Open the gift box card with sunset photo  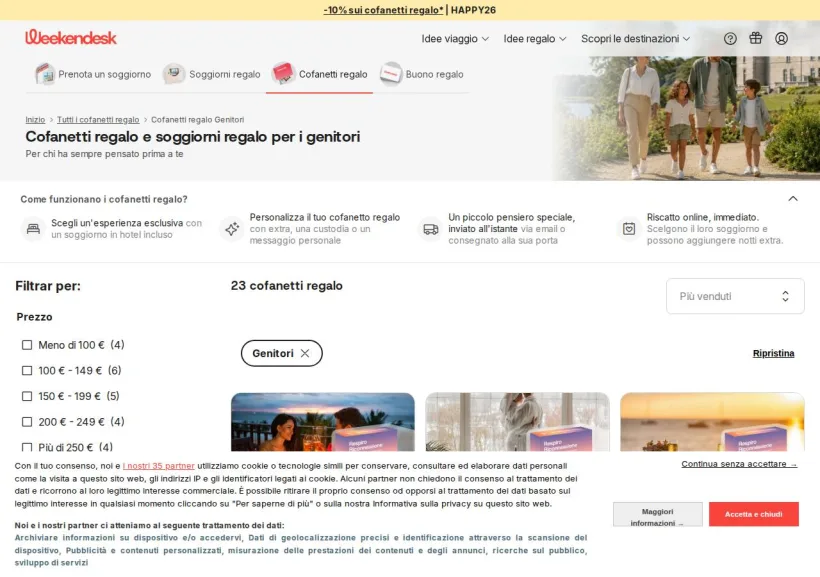(712, 422)
